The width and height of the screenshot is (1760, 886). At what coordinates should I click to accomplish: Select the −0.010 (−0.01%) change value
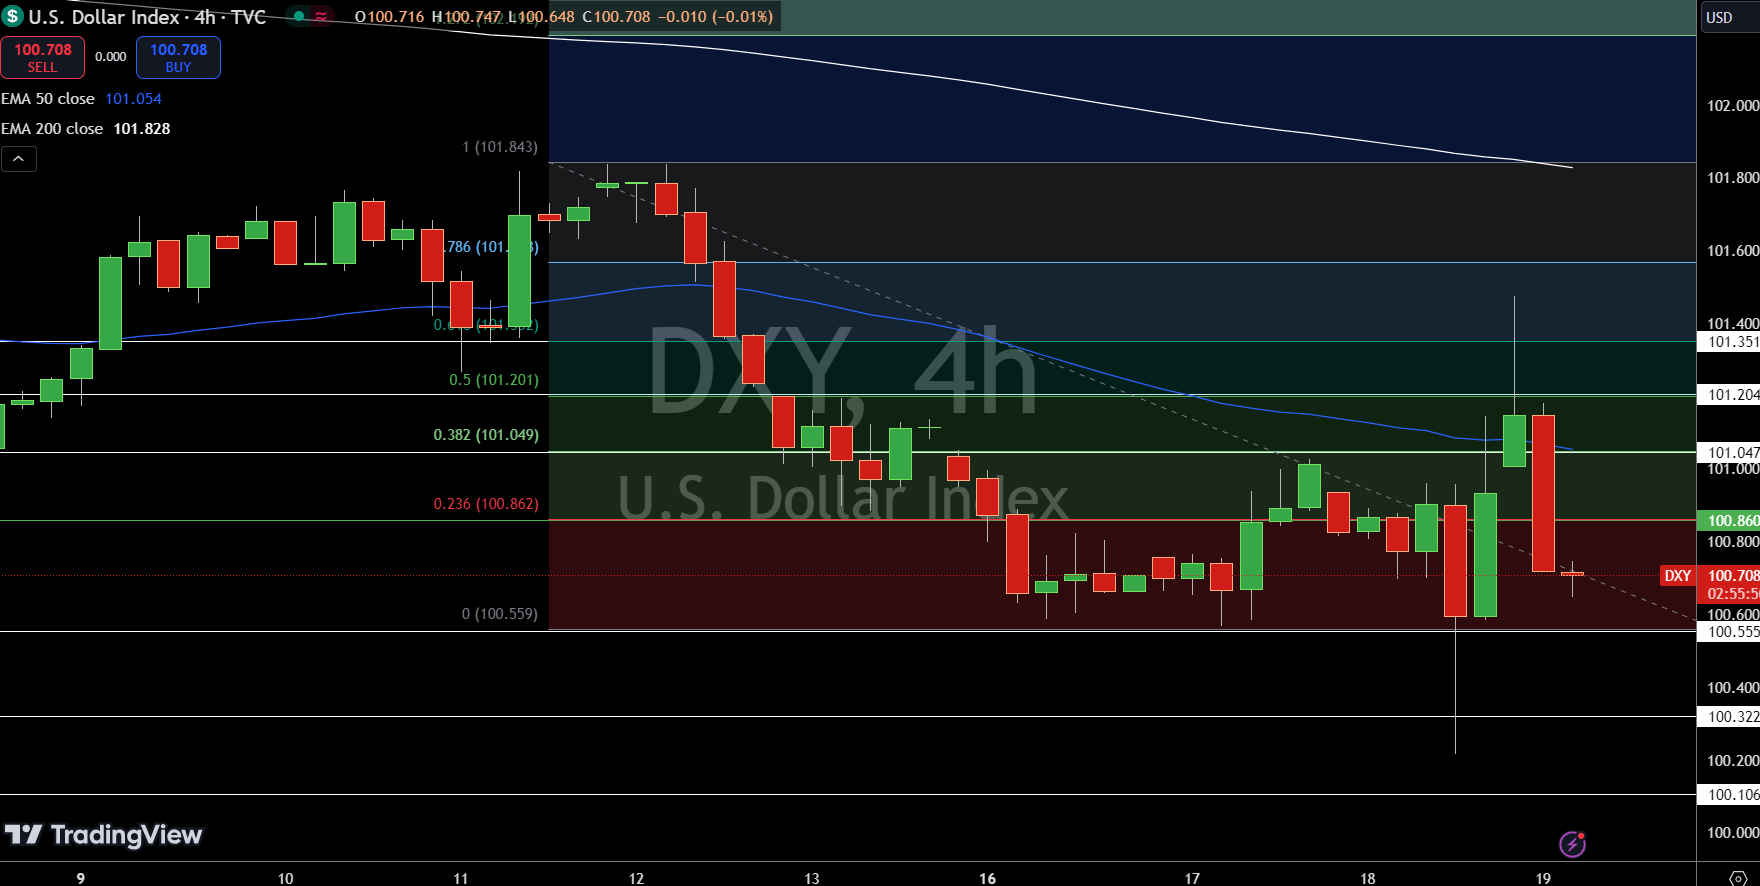pos(715,17)
